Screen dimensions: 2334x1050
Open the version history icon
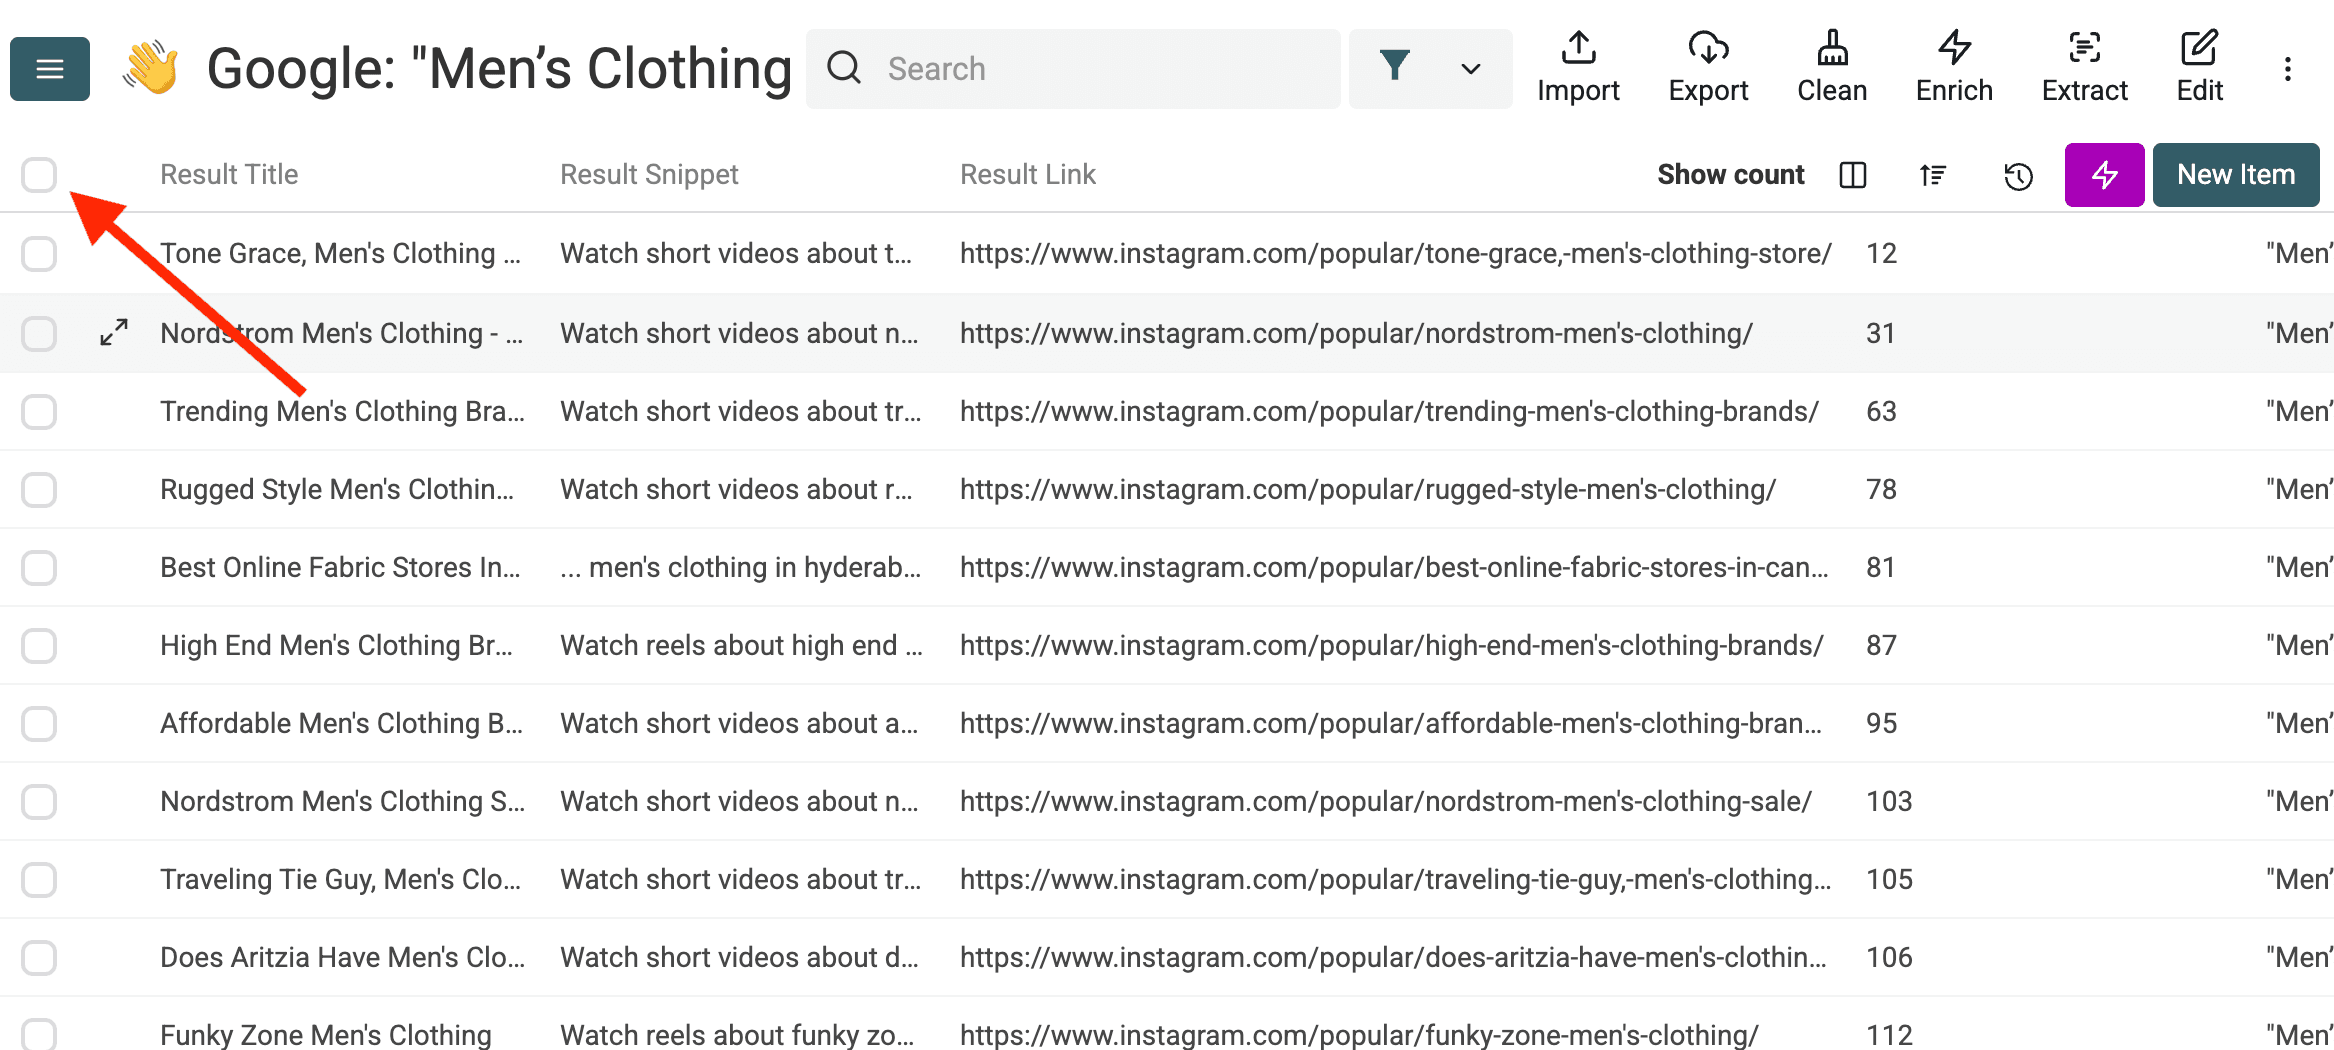[2018, 175]
